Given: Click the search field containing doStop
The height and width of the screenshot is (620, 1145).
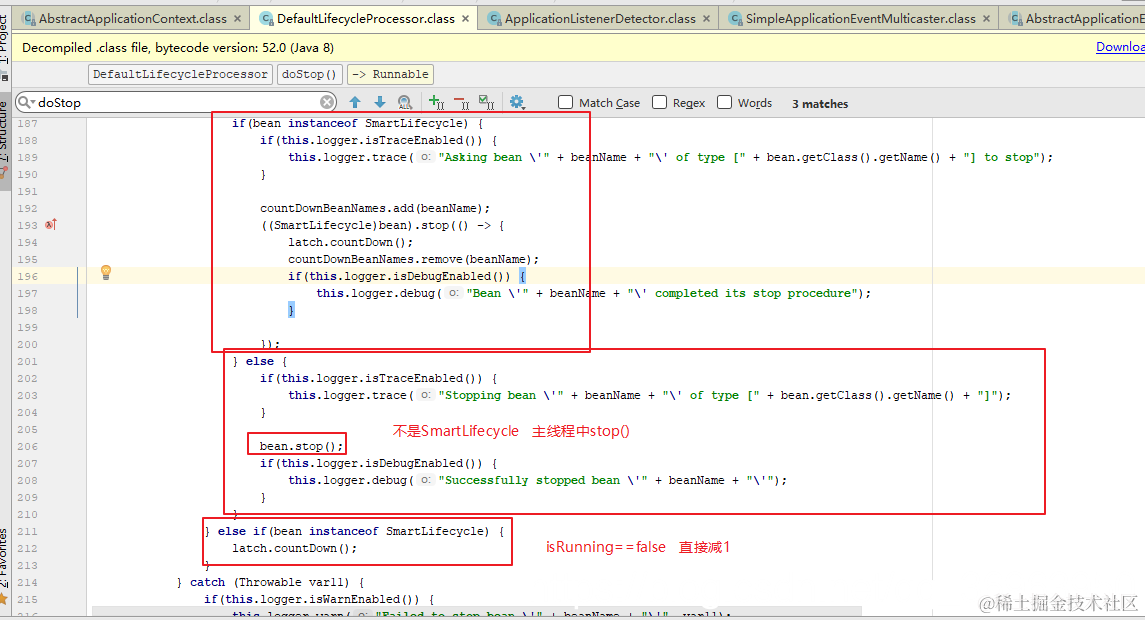Looking at the screenshot, I should (x=177, y=102).
